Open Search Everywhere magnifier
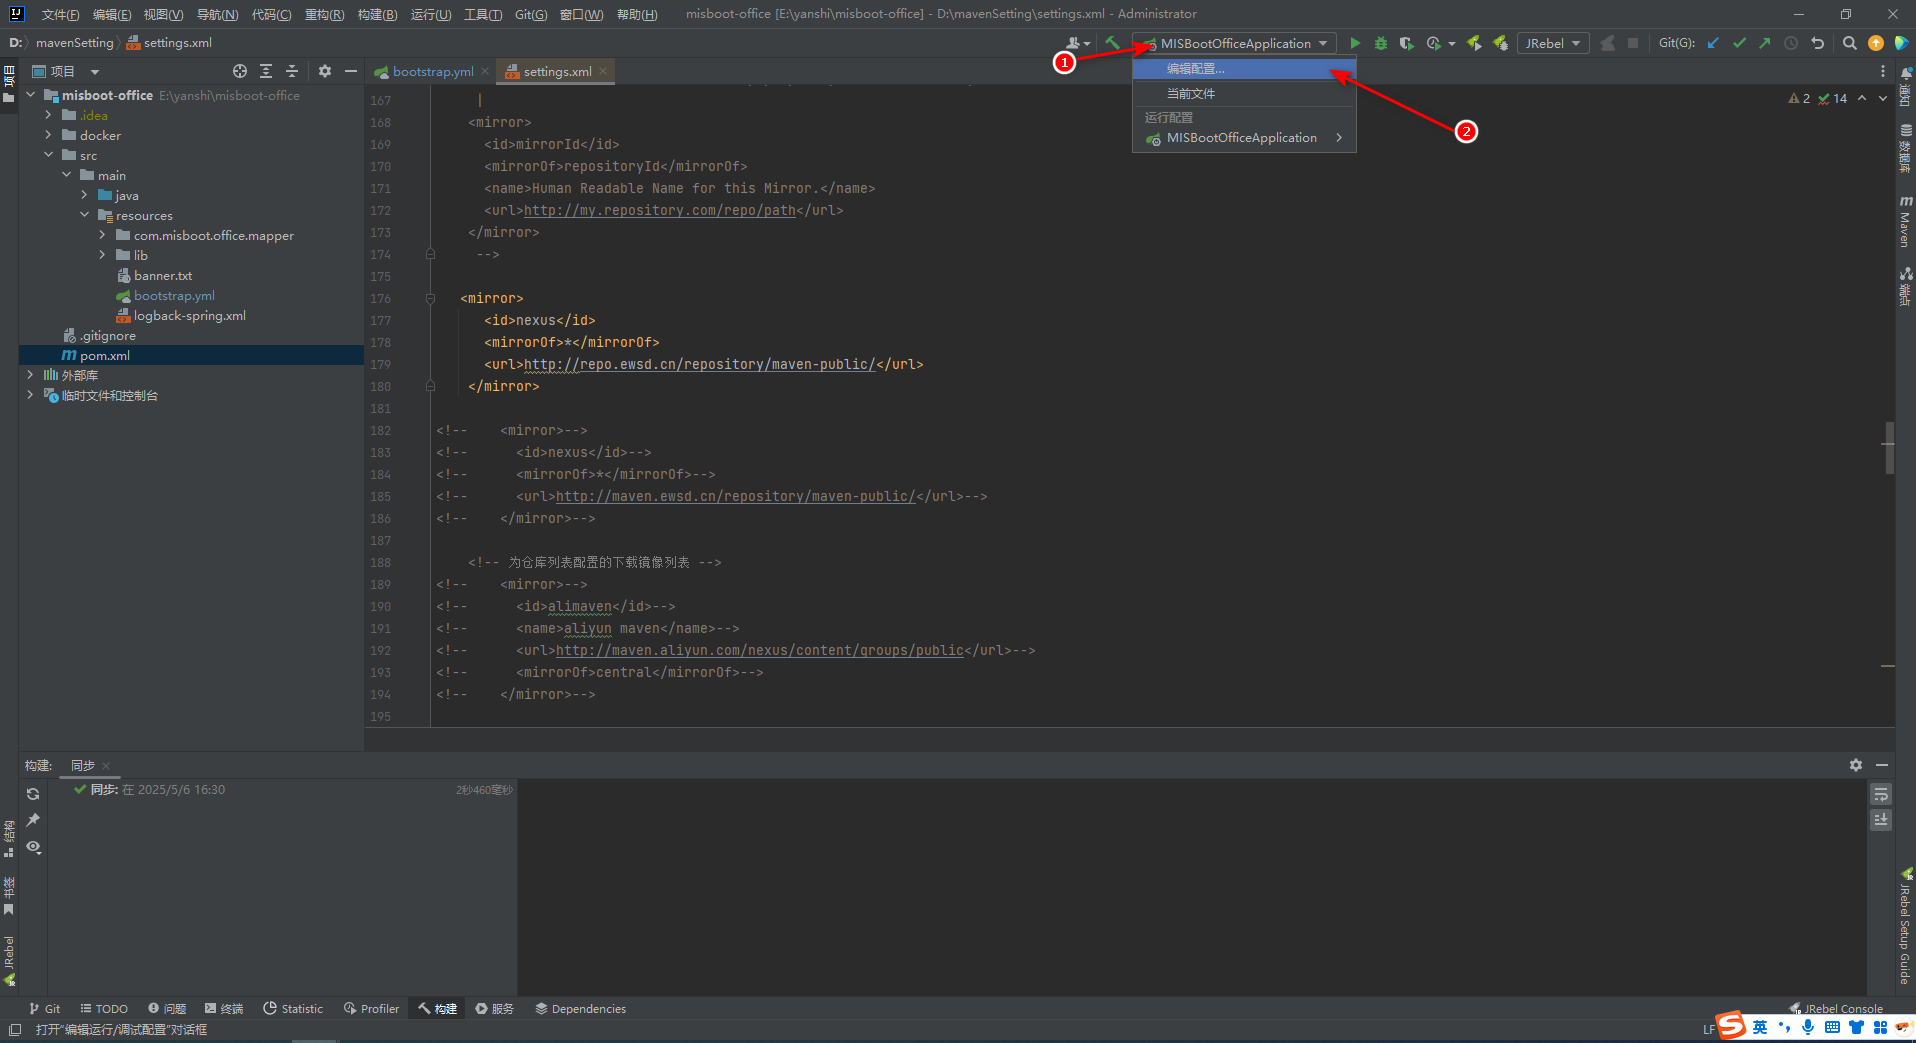This screenshot has height=1043, width=1916. (1849, 43)
